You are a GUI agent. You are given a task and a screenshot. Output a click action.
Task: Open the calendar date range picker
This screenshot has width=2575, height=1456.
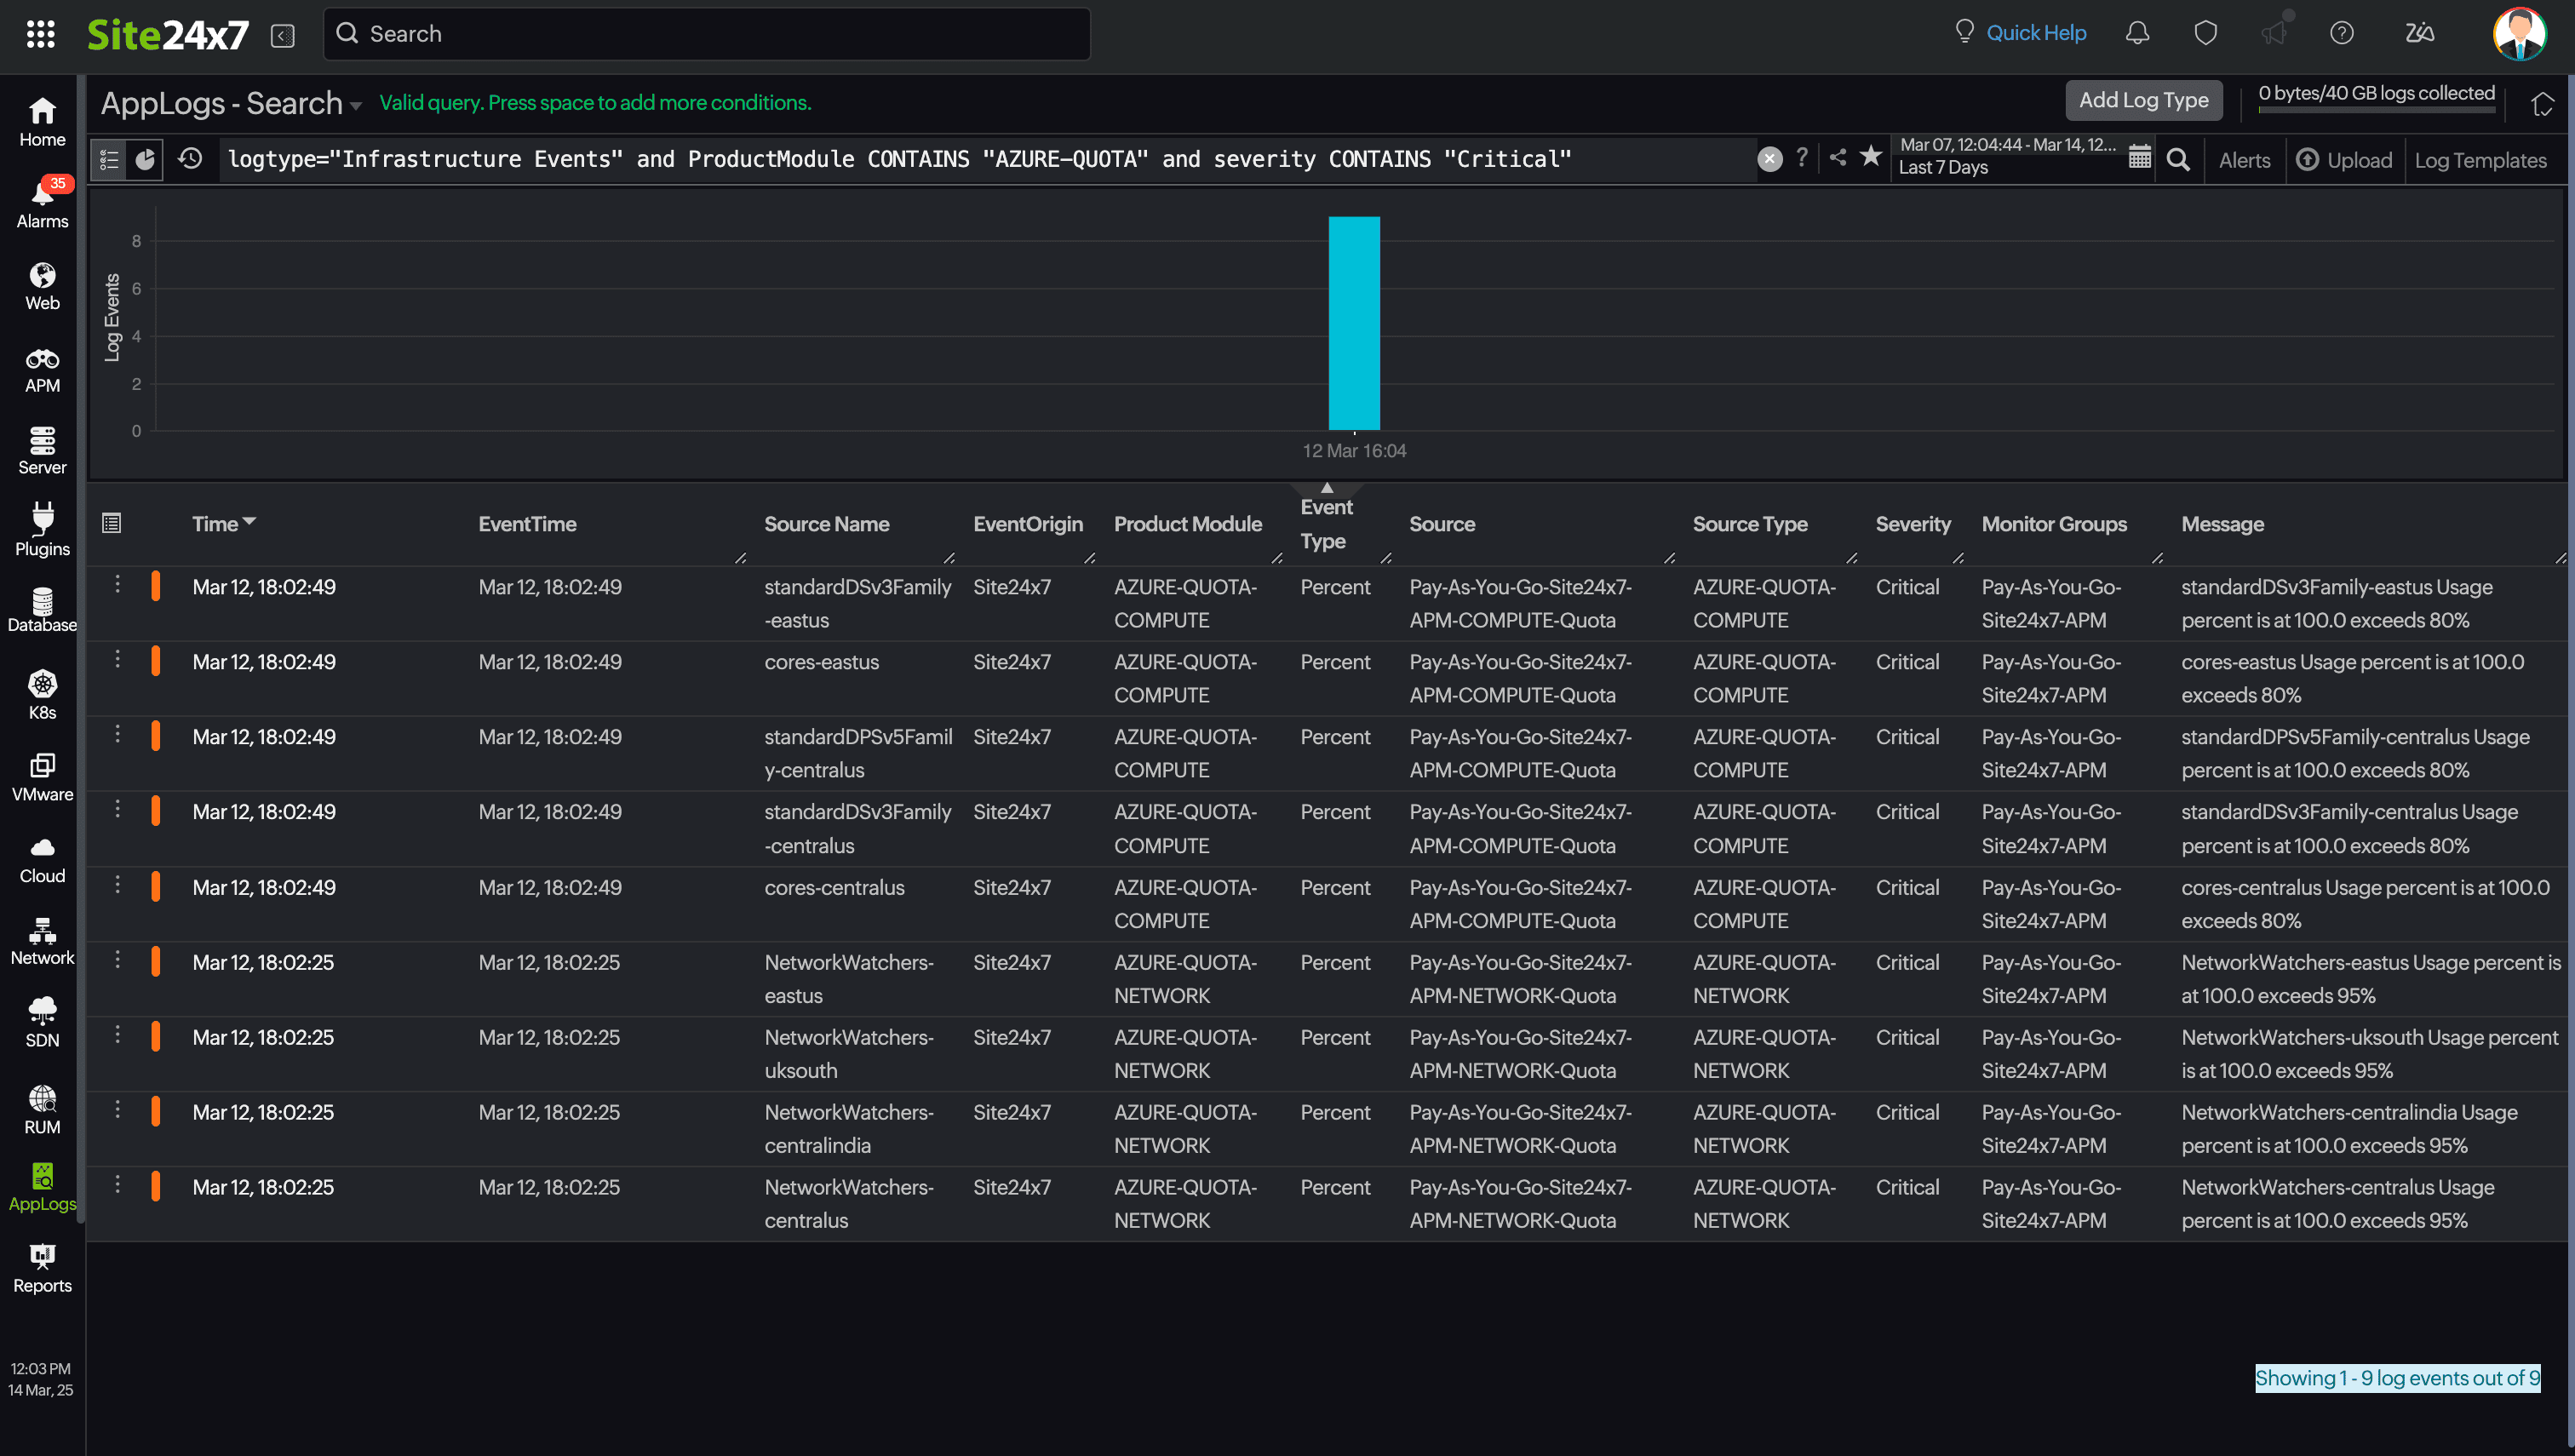(2139, 158)
